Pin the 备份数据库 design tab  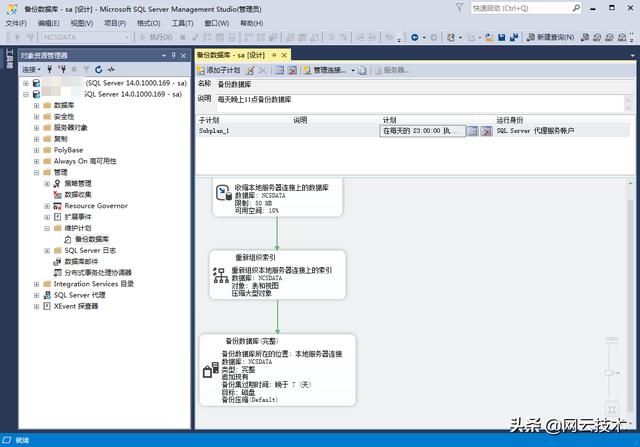(x=274, y=55)
